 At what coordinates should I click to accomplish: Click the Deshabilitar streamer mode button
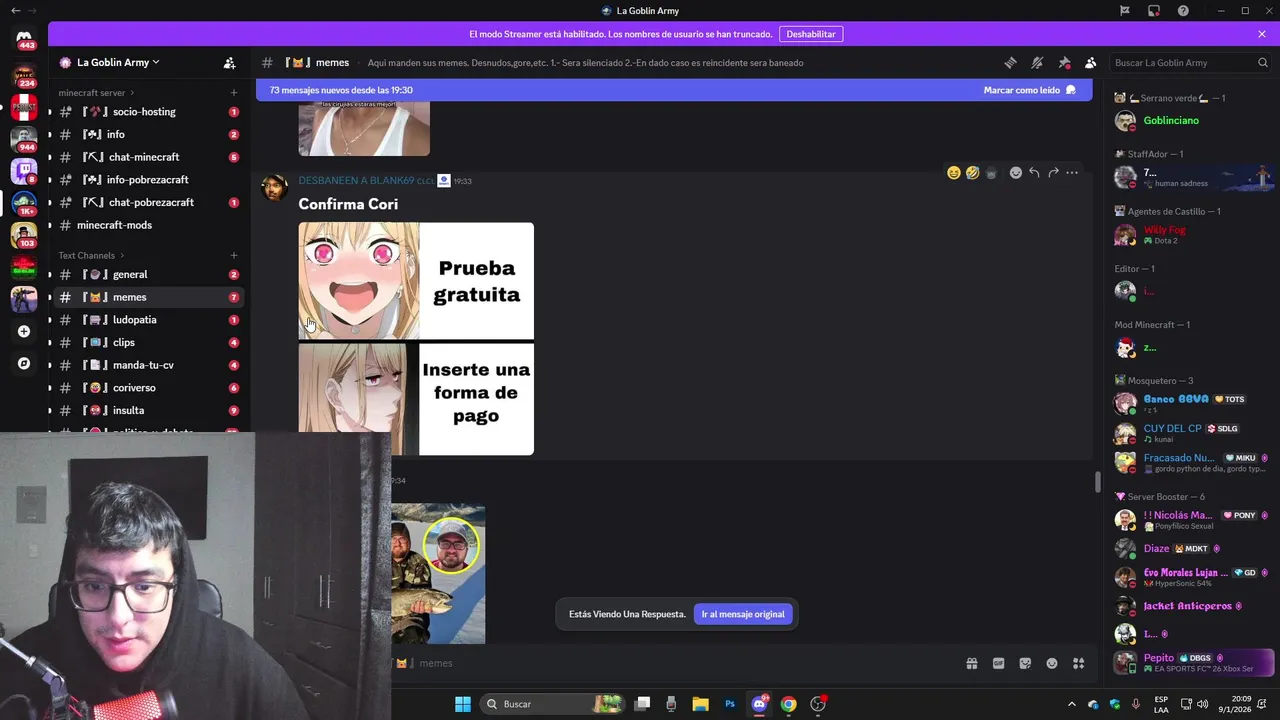click(811, 34)
